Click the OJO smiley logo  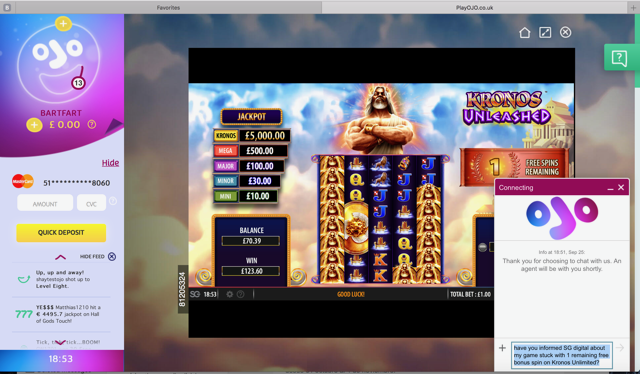coord(58,63)
